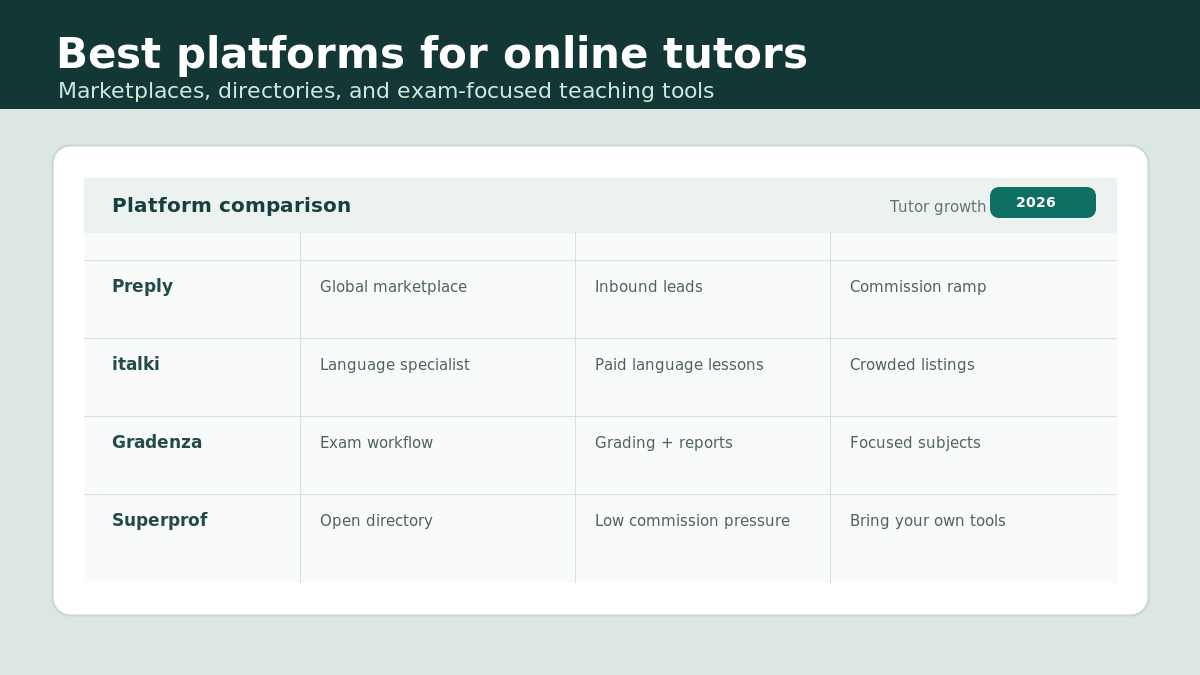Click the 'Inbound leads' cell
The height and width of the screenshot is (675, 1200).
649,287
